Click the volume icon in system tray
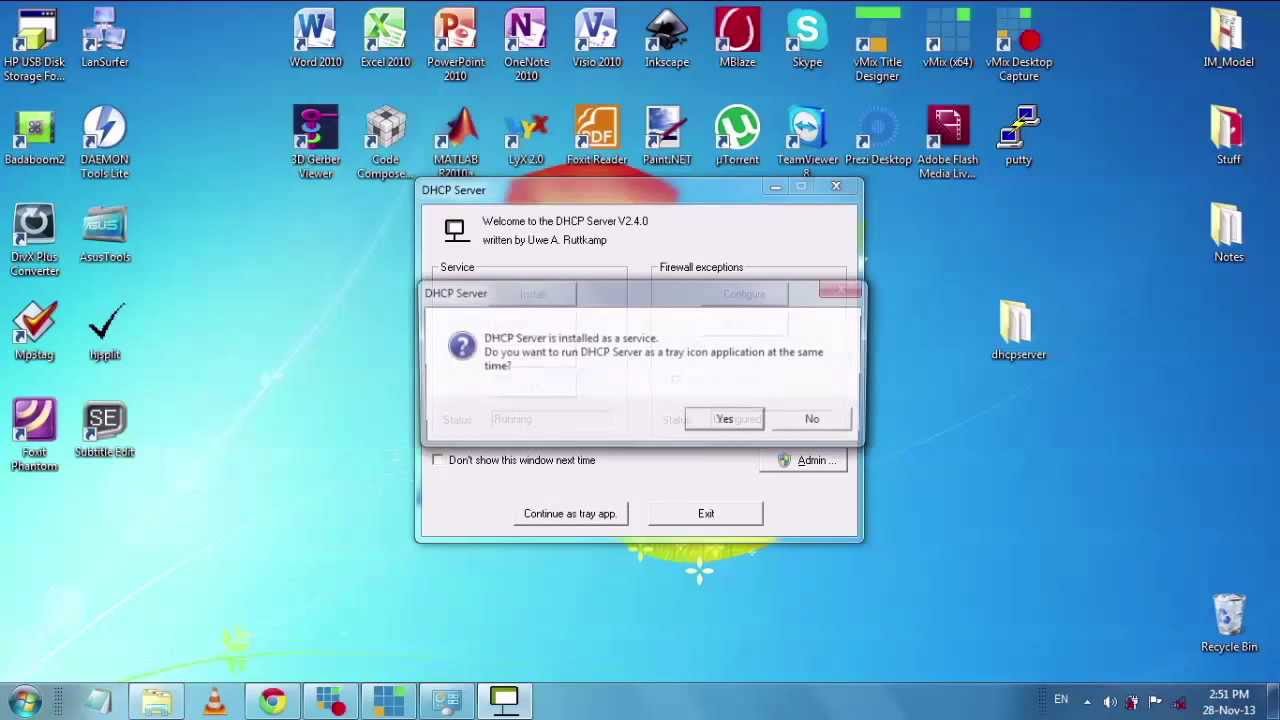Image resolution: width=1280 pixels, height=720 pixels. pyautogui.click(x=1109, y=702)
